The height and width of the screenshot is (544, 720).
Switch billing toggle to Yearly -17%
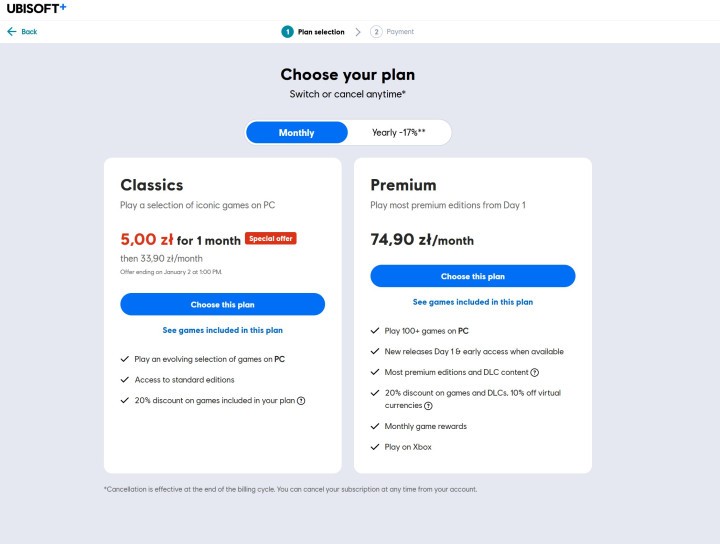click(x=399, y=133)
